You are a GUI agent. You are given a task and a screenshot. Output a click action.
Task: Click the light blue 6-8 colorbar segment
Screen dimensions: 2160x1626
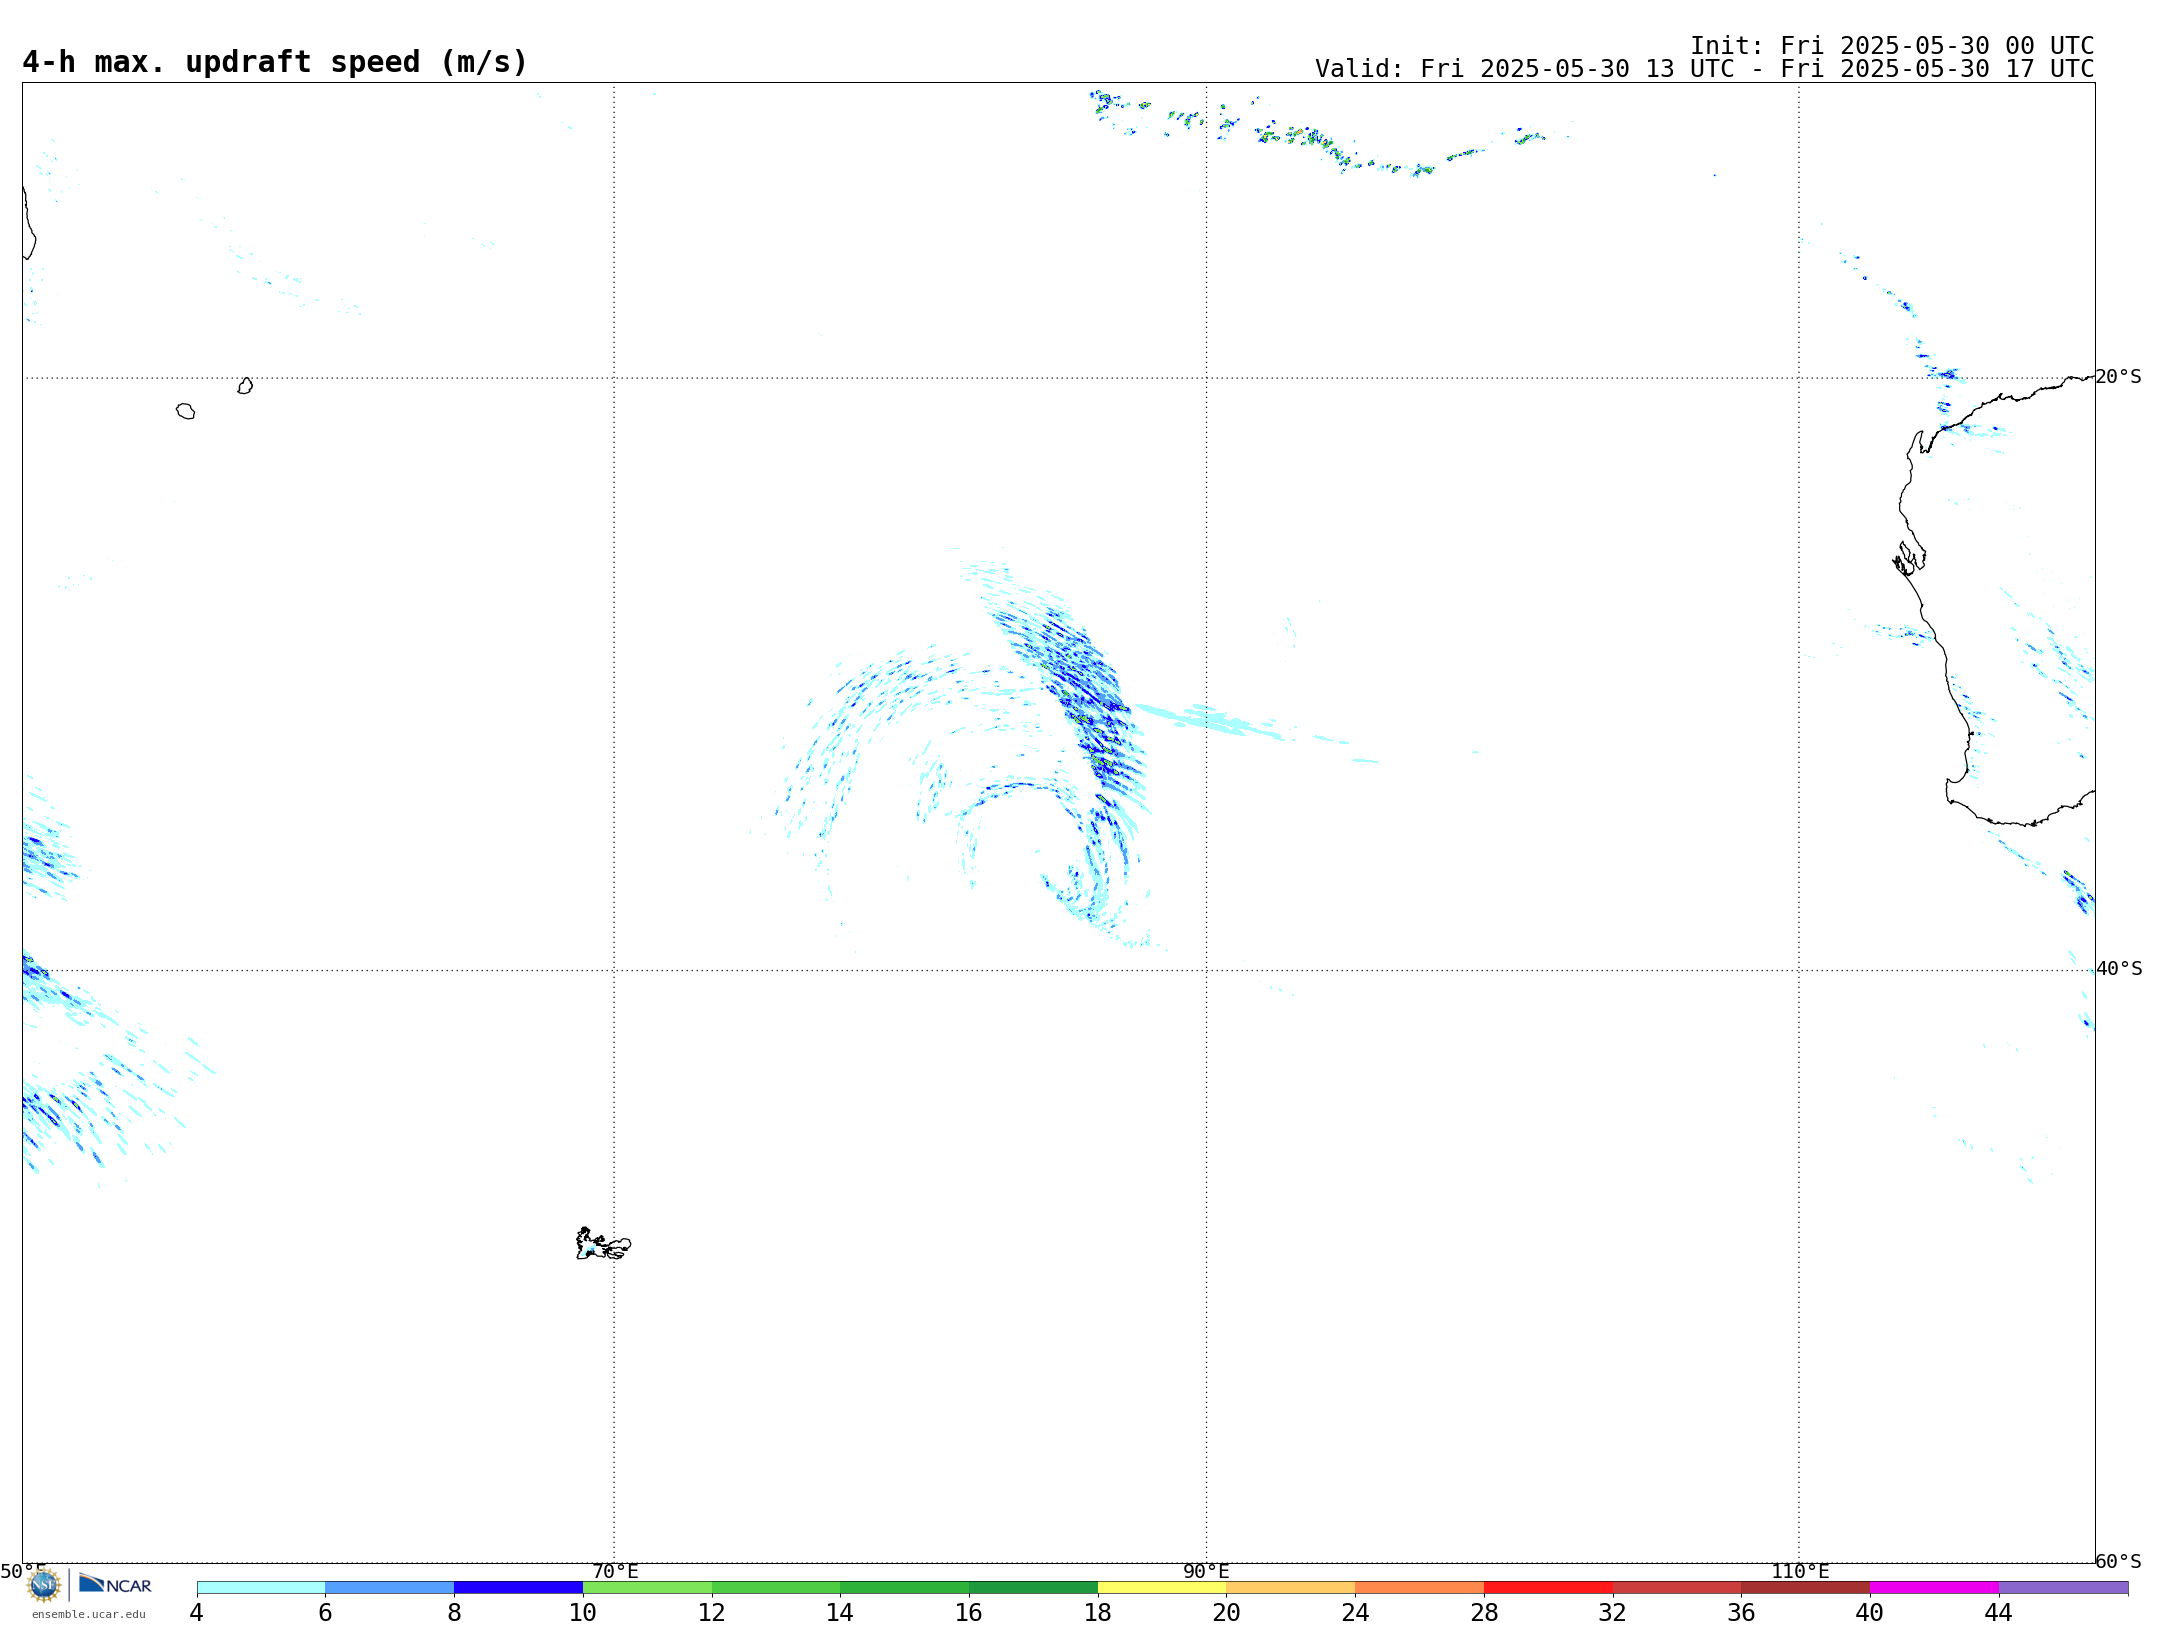pos(390,1588)
